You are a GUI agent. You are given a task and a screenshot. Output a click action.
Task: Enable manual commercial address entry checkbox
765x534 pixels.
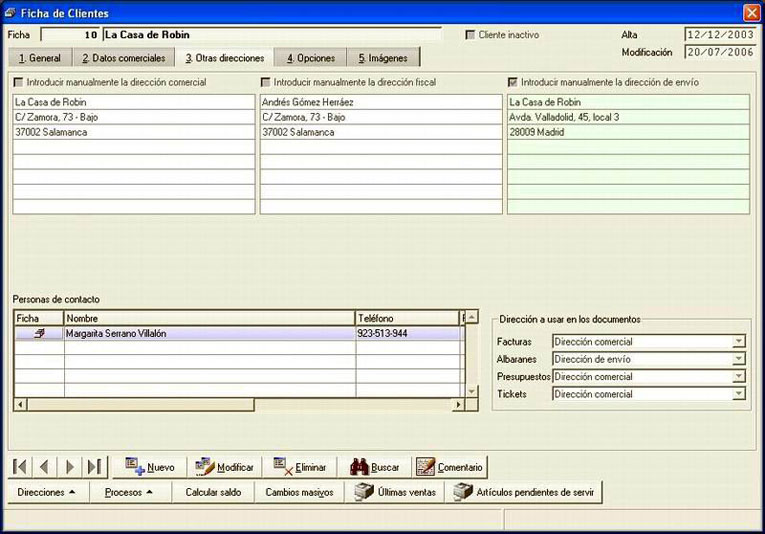(x=19, y=82)
